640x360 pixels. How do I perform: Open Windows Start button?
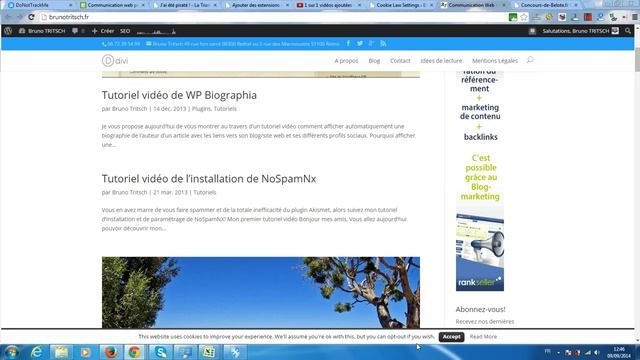11,352
